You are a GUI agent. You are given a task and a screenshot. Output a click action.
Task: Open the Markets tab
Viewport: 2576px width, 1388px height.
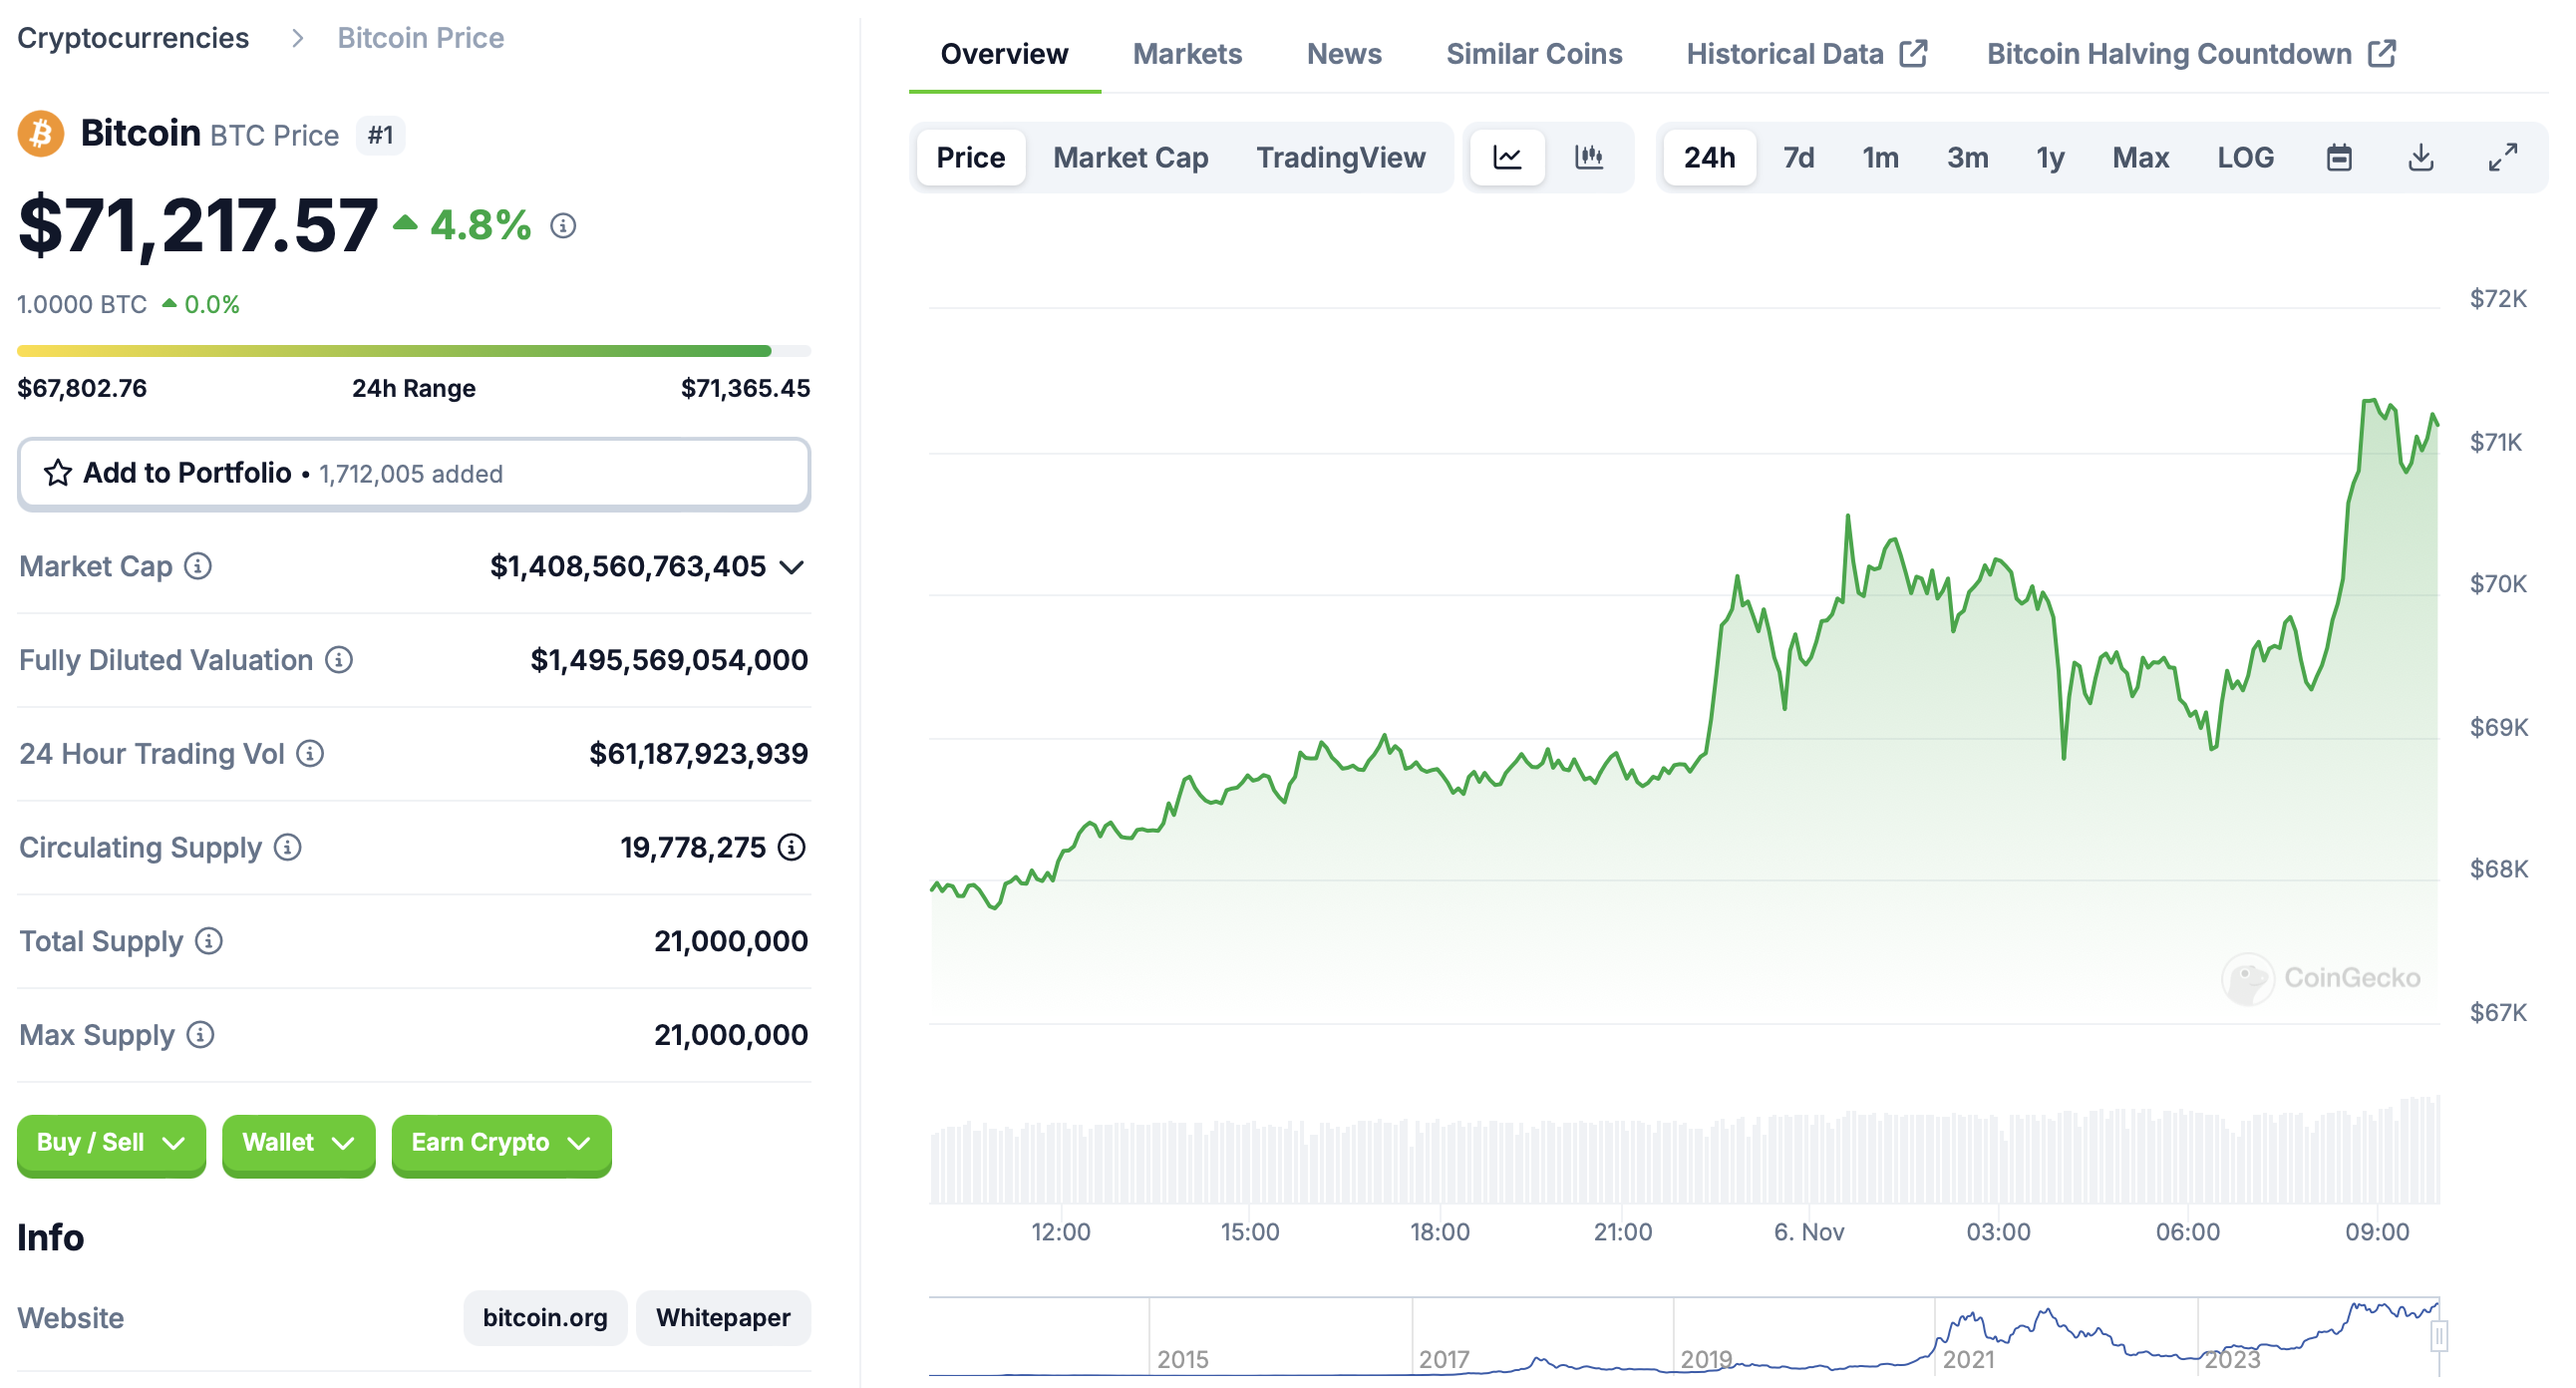[1186, 53]
